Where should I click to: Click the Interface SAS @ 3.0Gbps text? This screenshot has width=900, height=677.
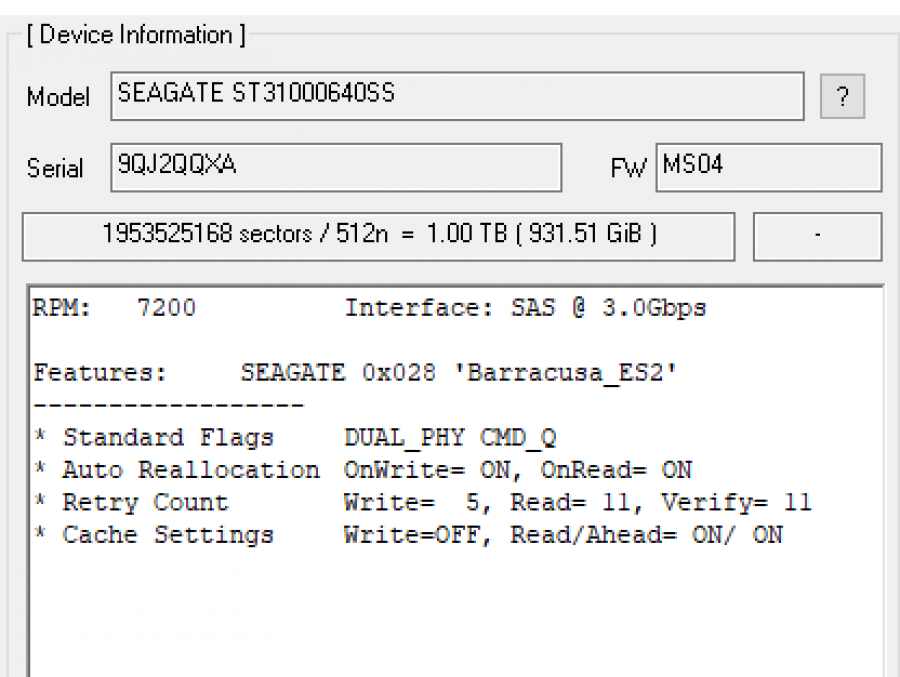[x=525, y=309]
